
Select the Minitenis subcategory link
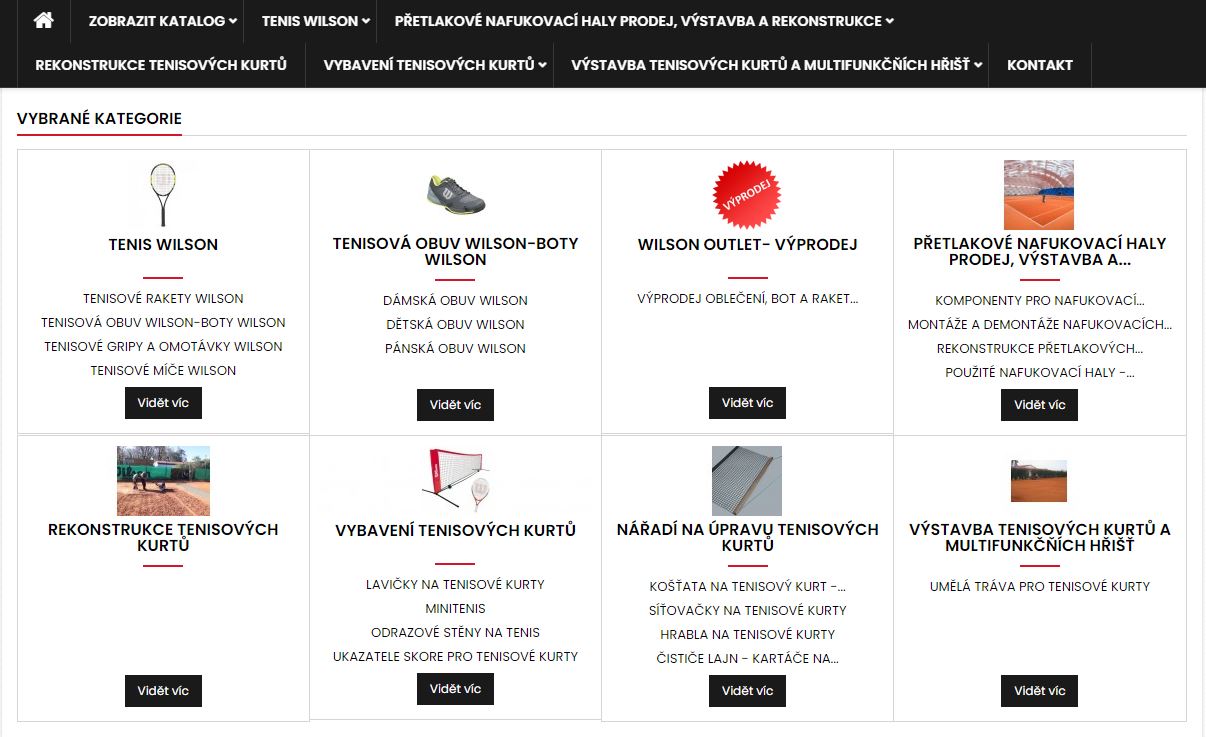tap(455, 608)
